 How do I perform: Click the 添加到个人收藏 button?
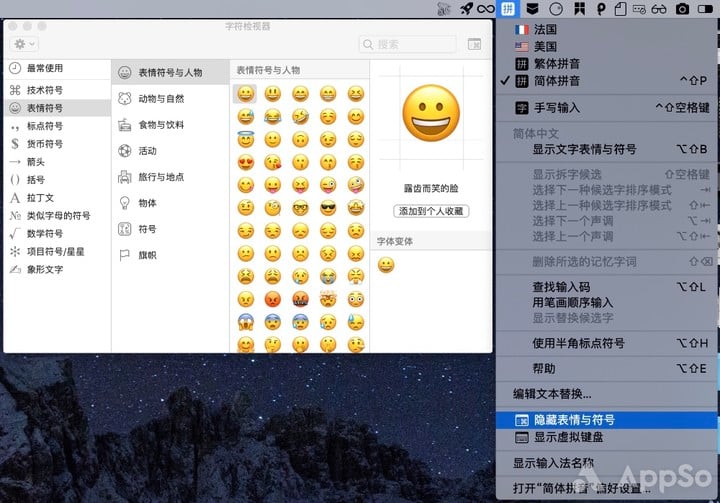tap(431, 211)
